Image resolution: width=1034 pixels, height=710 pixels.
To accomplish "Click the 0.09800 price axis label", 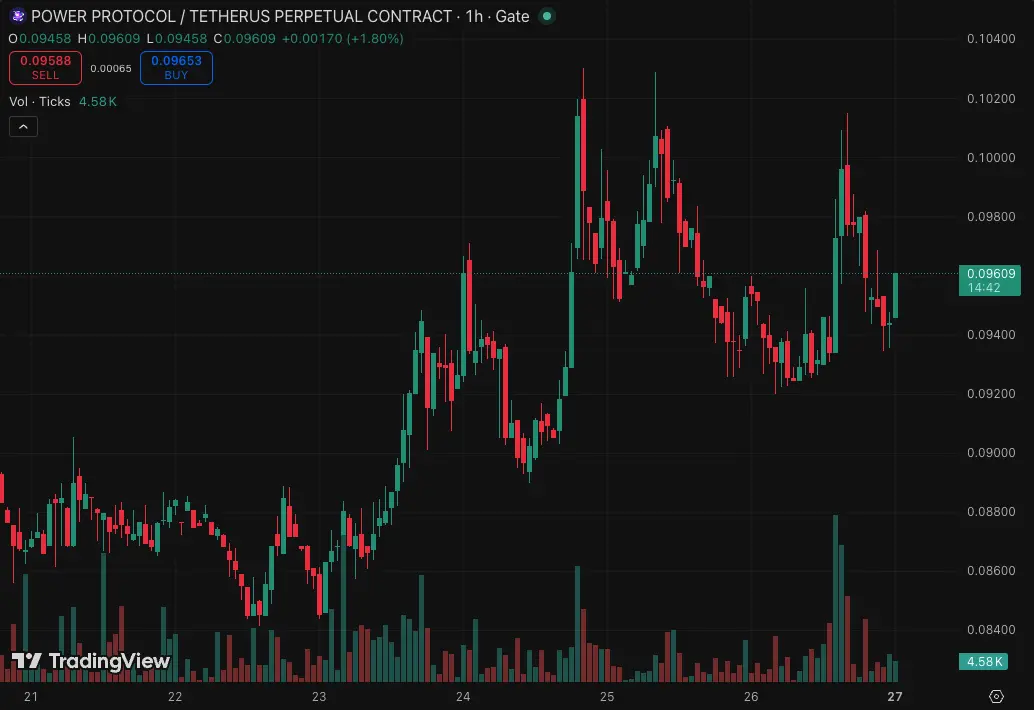I will (991, 217).
